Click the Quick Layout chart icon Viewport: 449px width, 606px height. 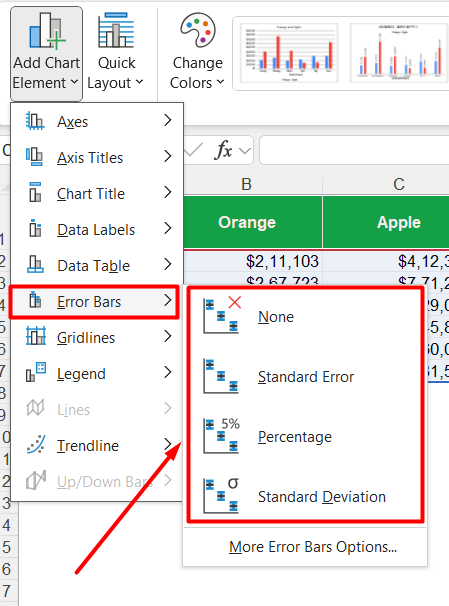click(116, 30)
